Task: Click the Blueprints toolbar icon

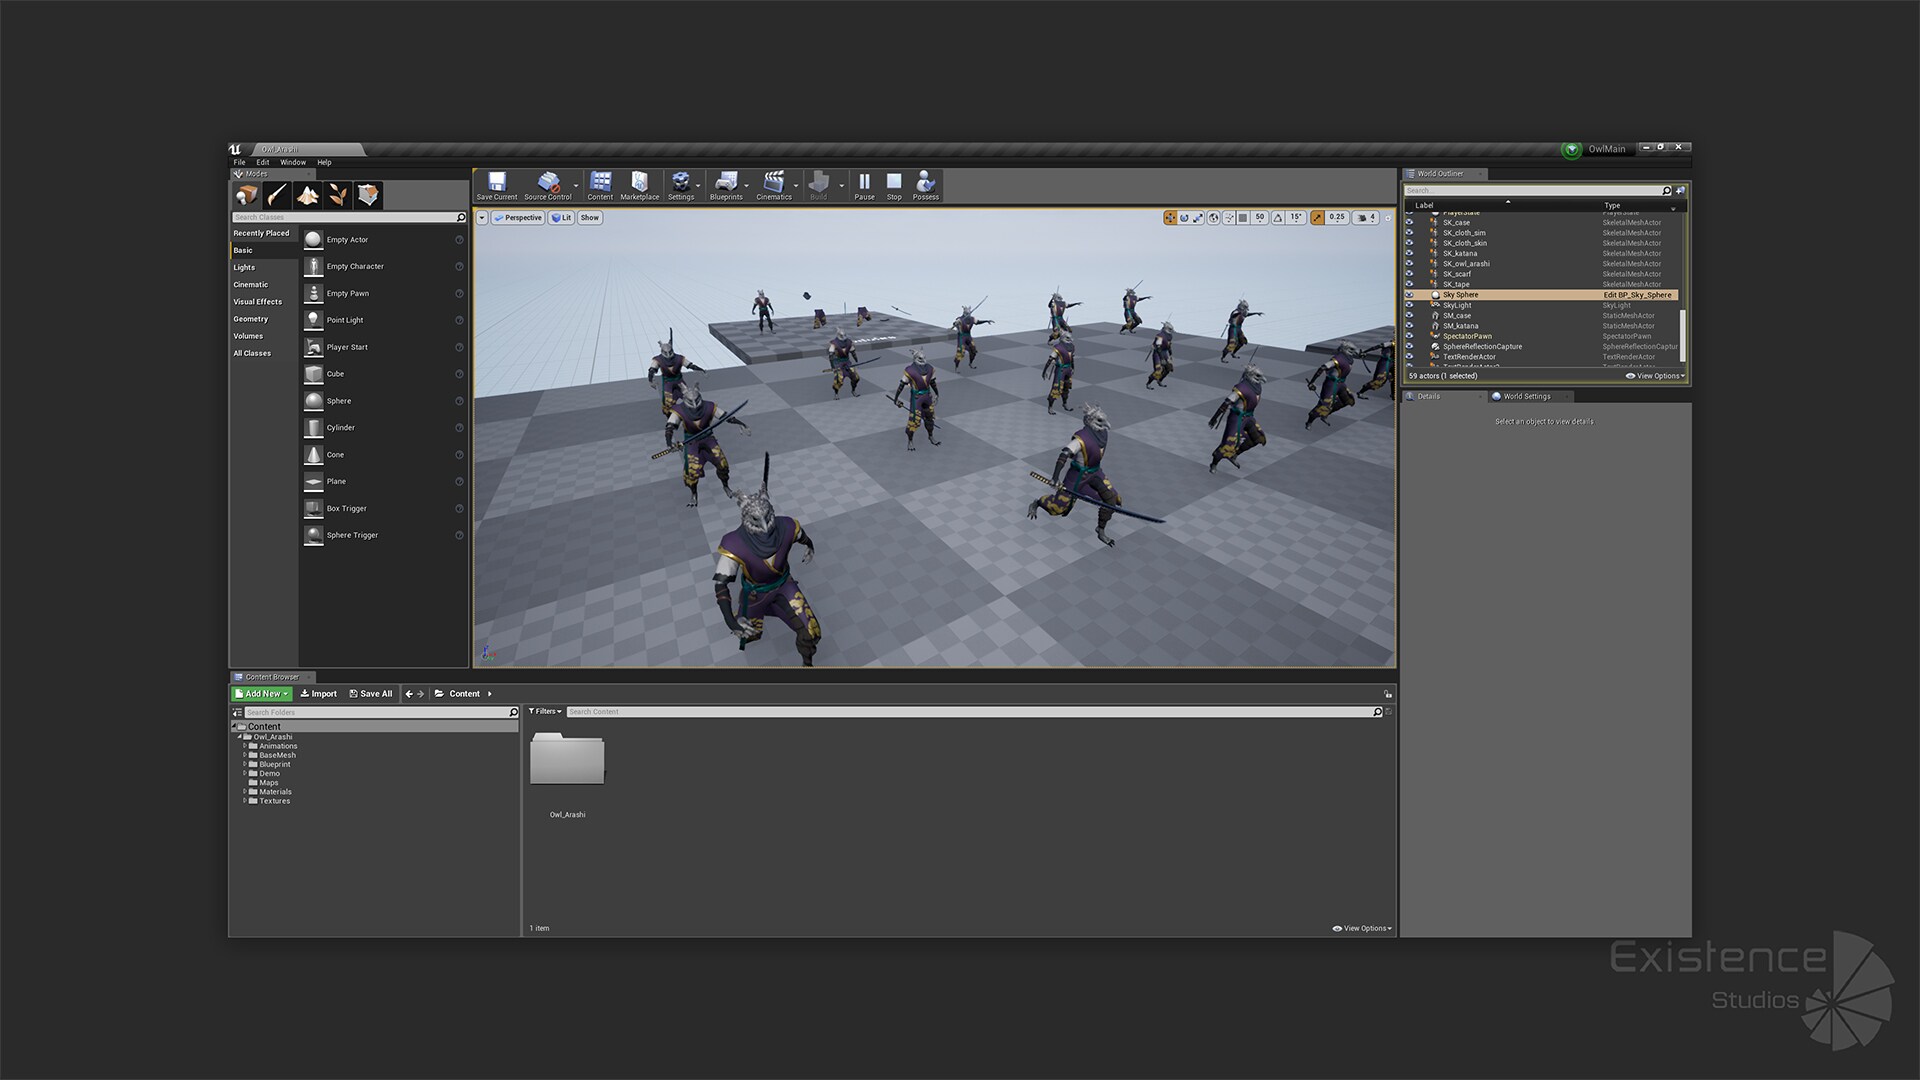Action: point(726,185)
